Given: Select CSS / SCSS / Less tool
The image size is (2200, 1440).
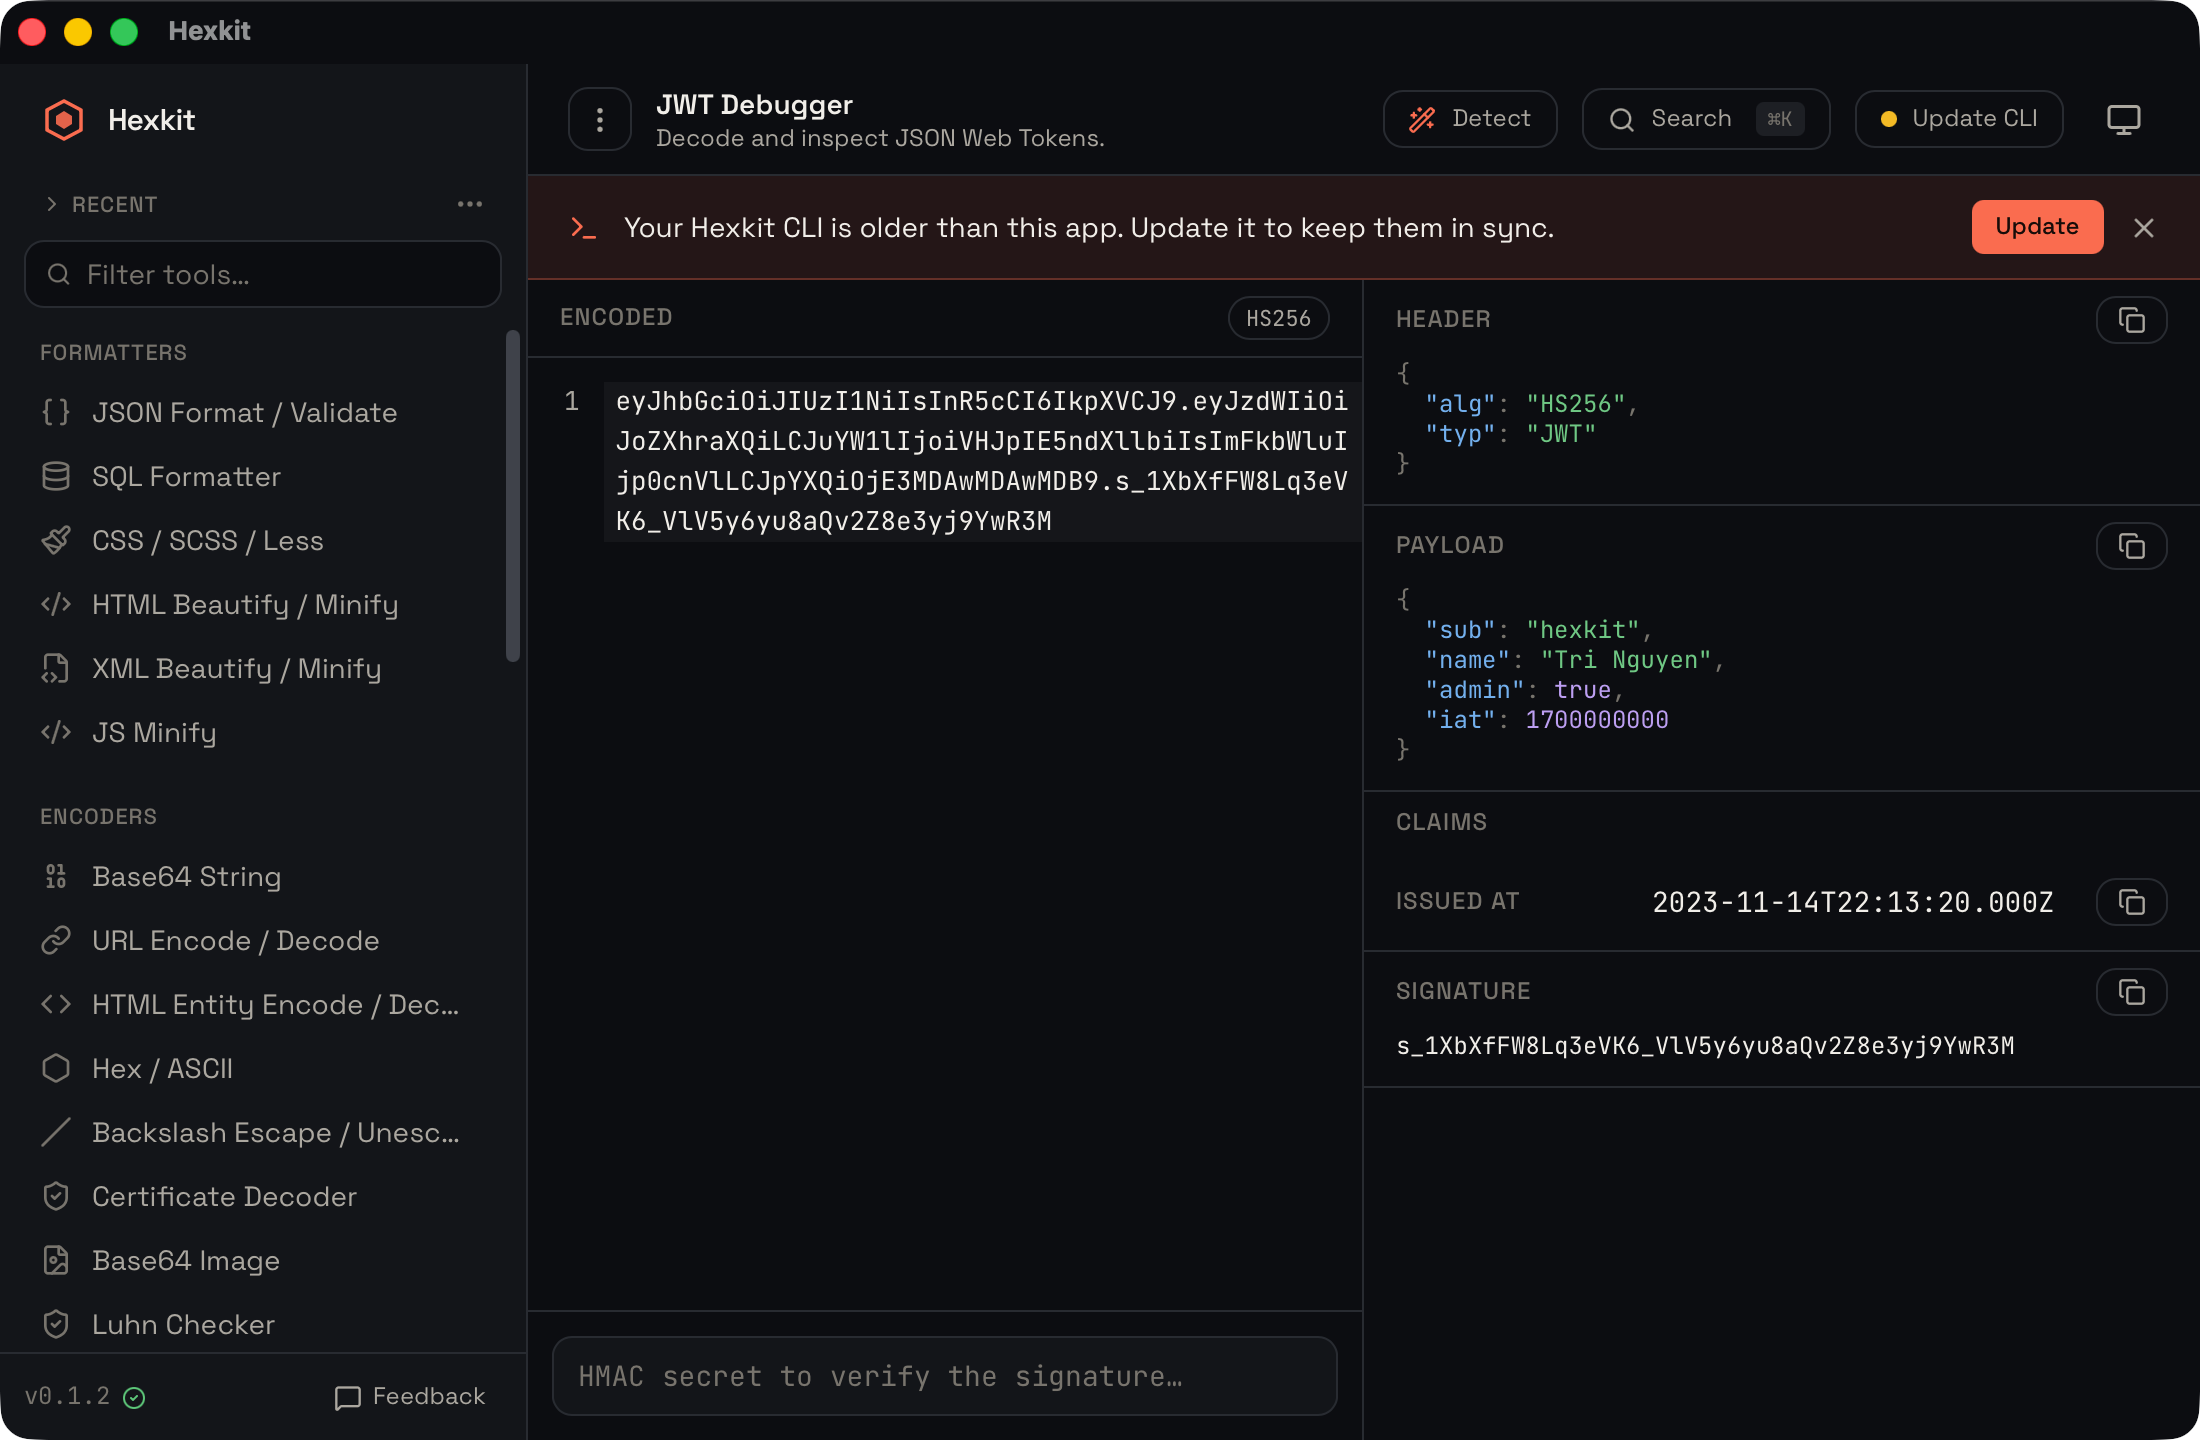Looking at the screenshot, I should (x=262, y=540).
